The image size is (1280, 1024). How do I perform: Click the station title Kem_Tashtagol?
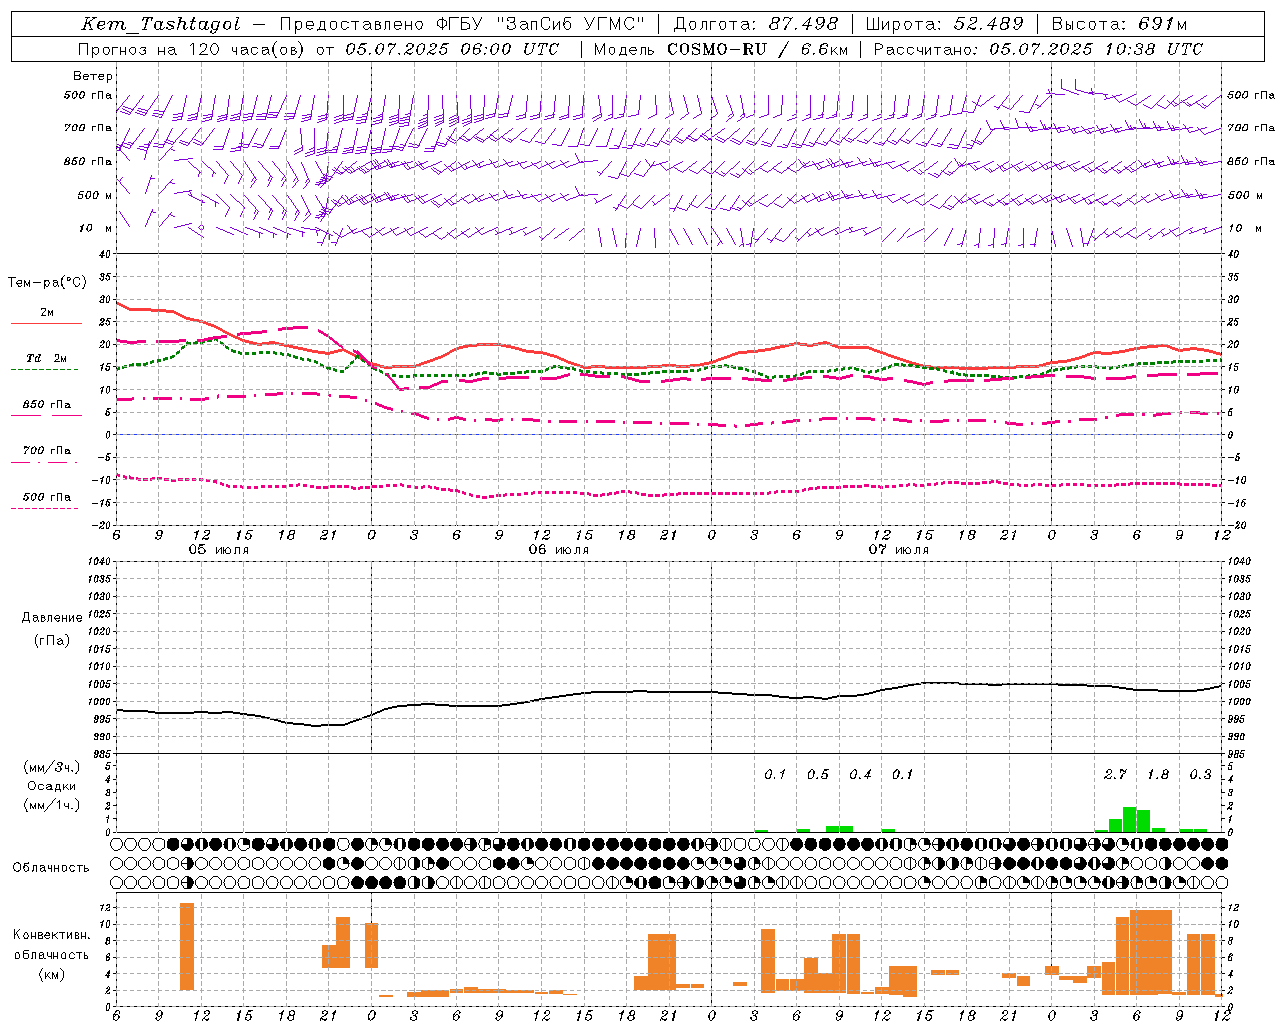[x=161, y=25]
